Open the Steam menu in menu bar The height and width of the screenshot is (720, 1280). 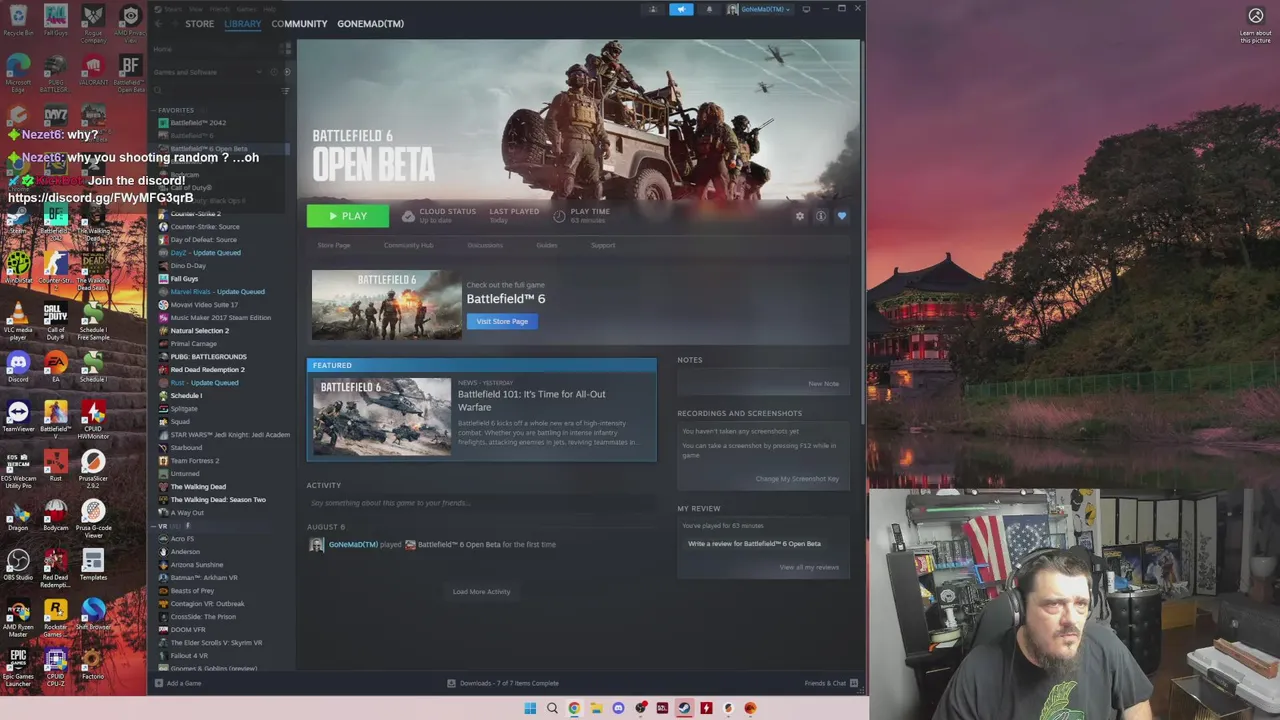(174, 9)
